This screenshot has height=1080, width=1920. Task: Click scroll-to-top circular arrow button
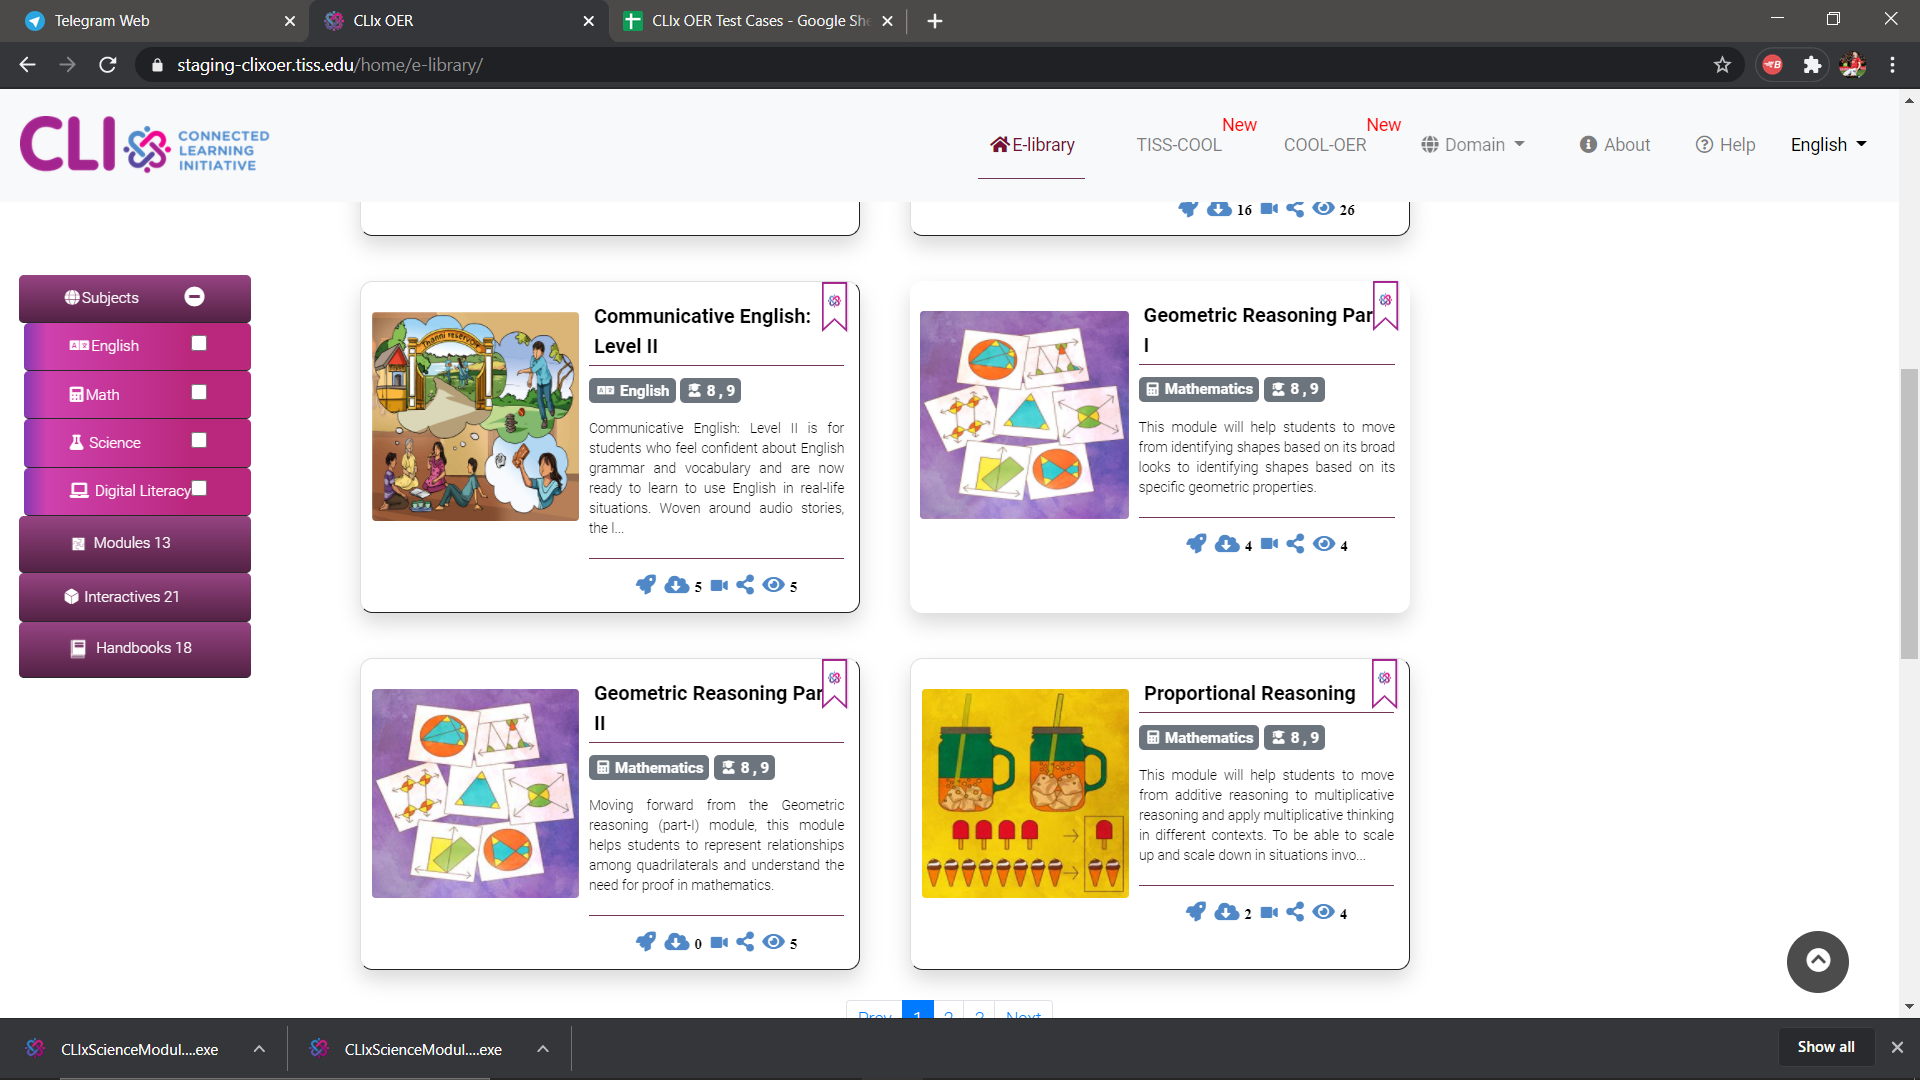click(1817, 961)
